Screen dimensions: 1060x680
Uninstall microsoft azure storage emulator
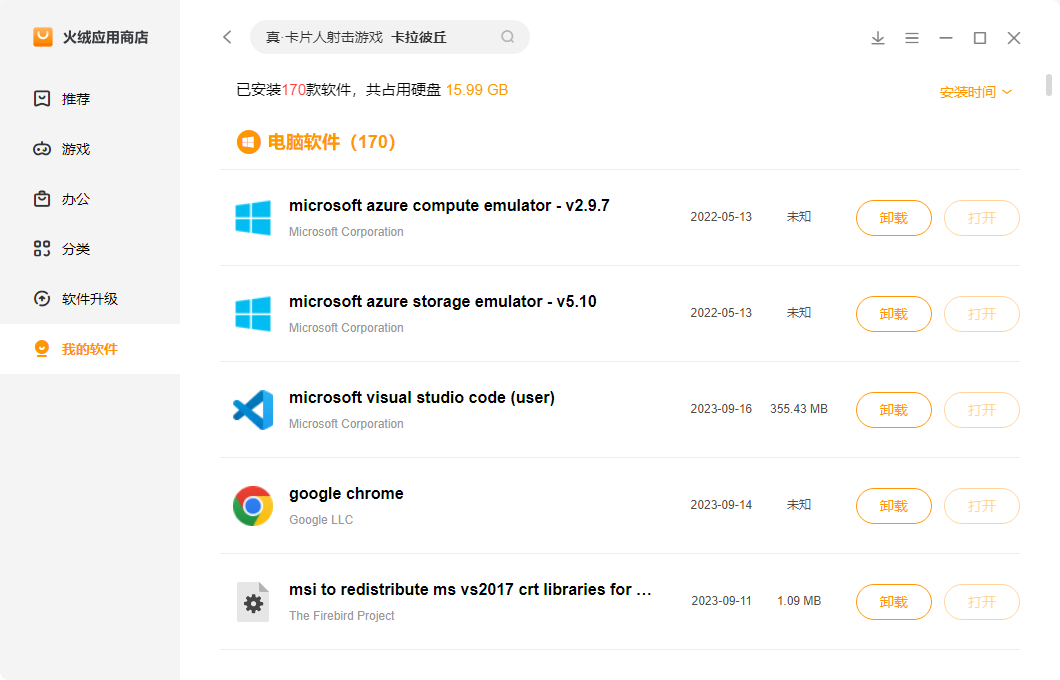[894, 314]
